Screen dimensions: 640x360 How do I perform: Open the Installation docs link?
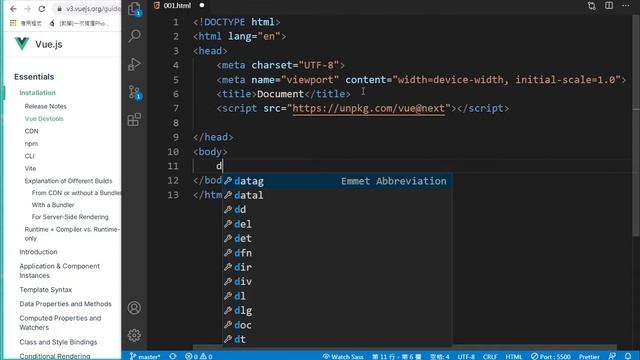coord(37,93)
